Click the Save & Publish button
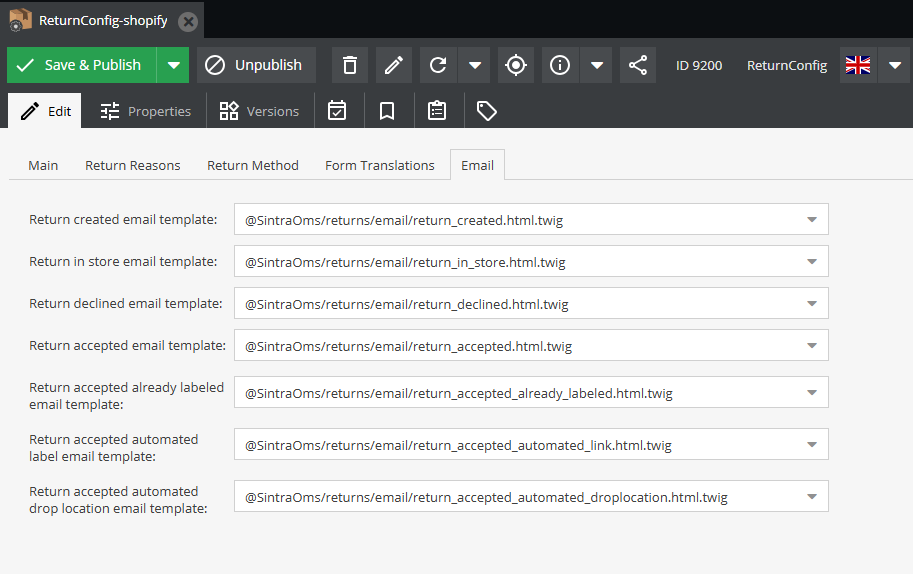 pyautogui.click(x=82, y=65)
